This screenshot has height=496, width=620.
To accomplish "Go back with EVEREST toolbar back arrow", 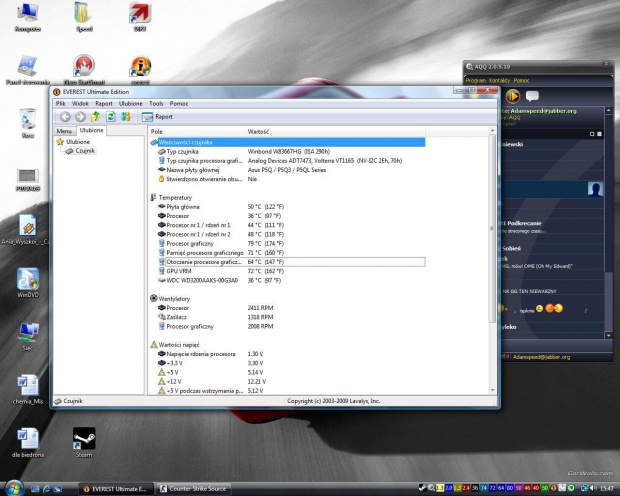I will tap(65, 117).
